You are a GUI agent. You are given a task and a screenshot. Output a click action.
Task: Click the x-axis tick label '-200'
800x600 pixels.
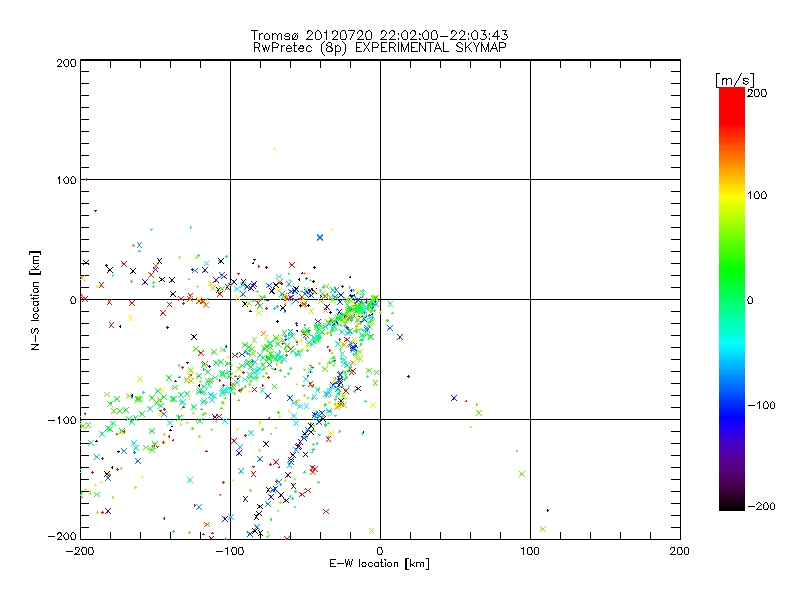click(x=80, y=551)
